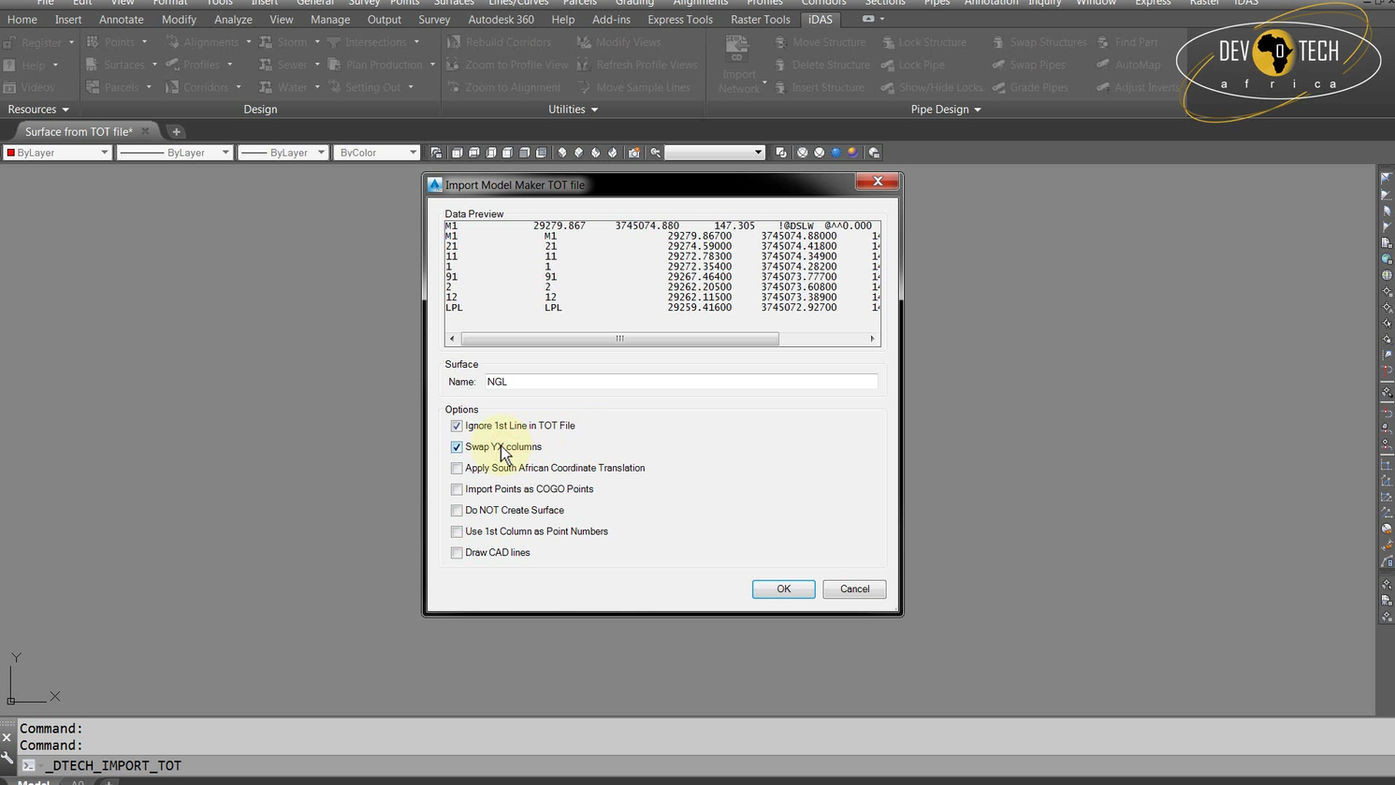1395x785 pixels.
Task: Click the Grade Pipes ribbon icon
Action: (x=998, y=87)
